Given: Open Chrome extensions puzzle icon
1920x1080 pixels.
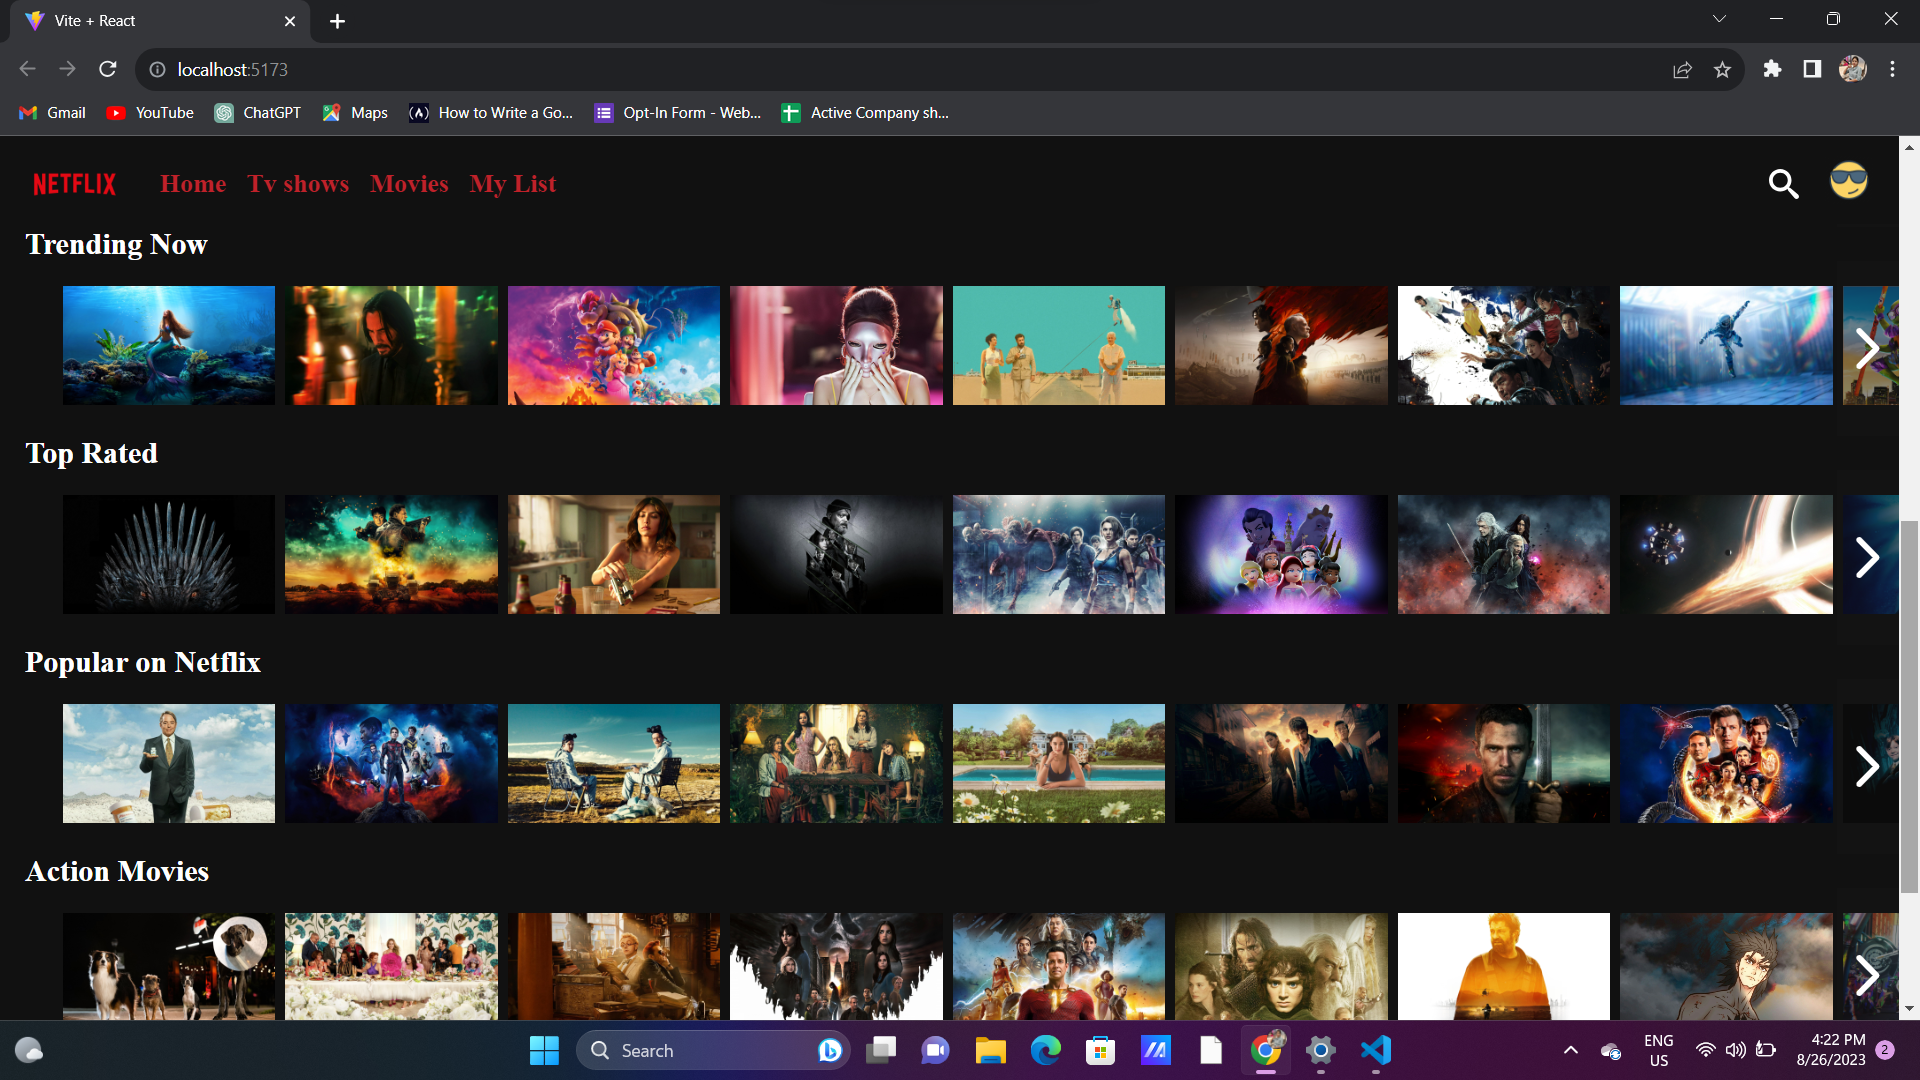Looking at the screenshot, I should tap(1773, 69).
